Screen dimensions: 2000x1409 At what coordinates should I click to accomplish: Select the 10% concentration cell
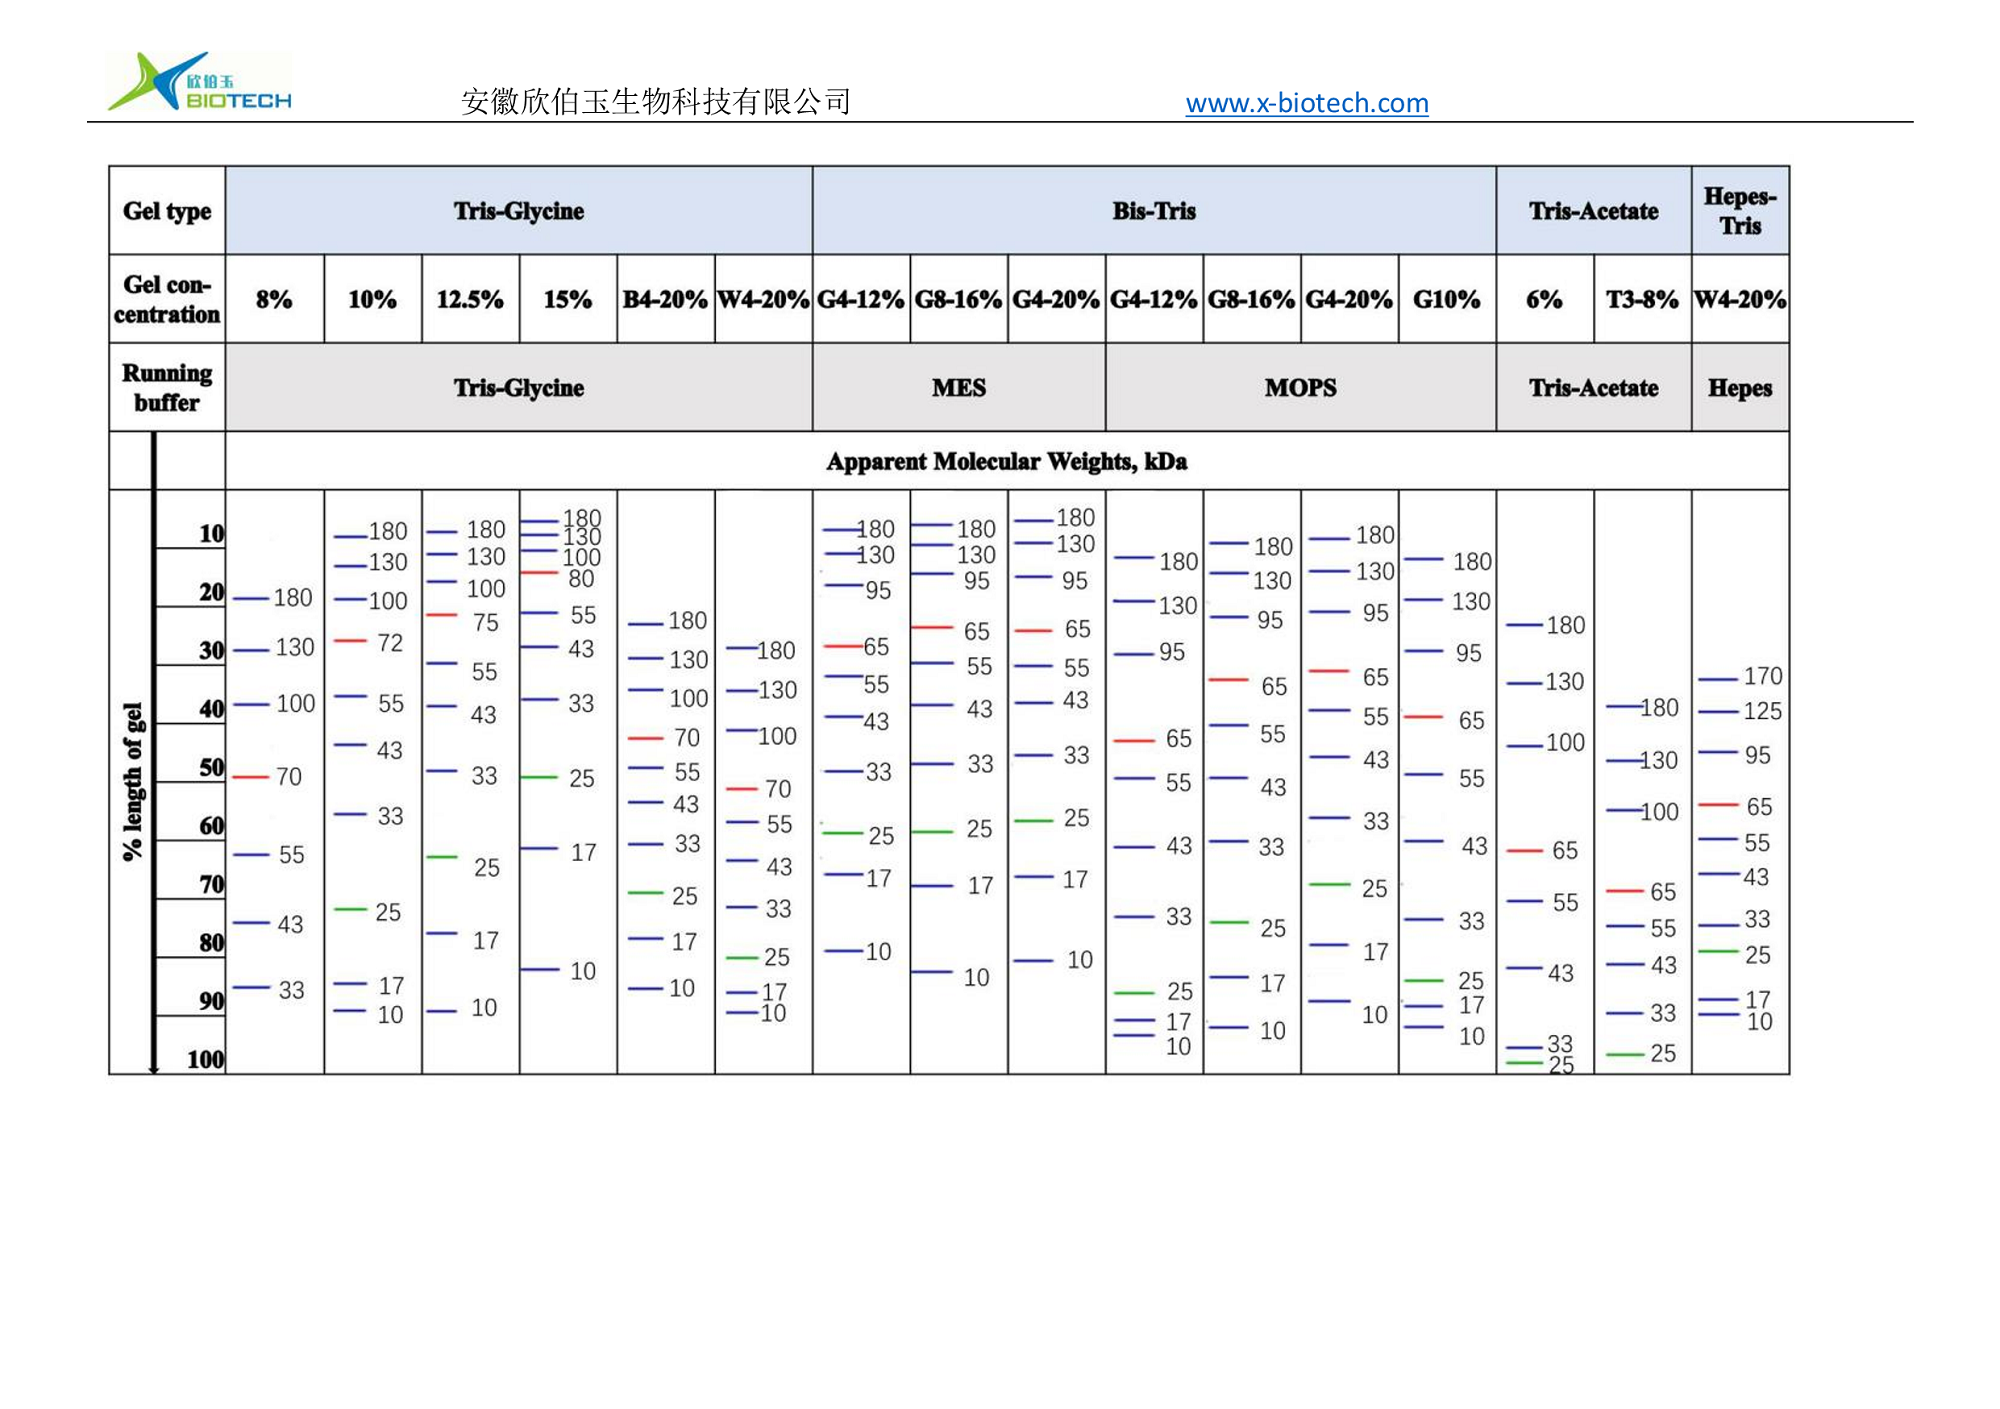pyautogui.click(x=373, y=299)
